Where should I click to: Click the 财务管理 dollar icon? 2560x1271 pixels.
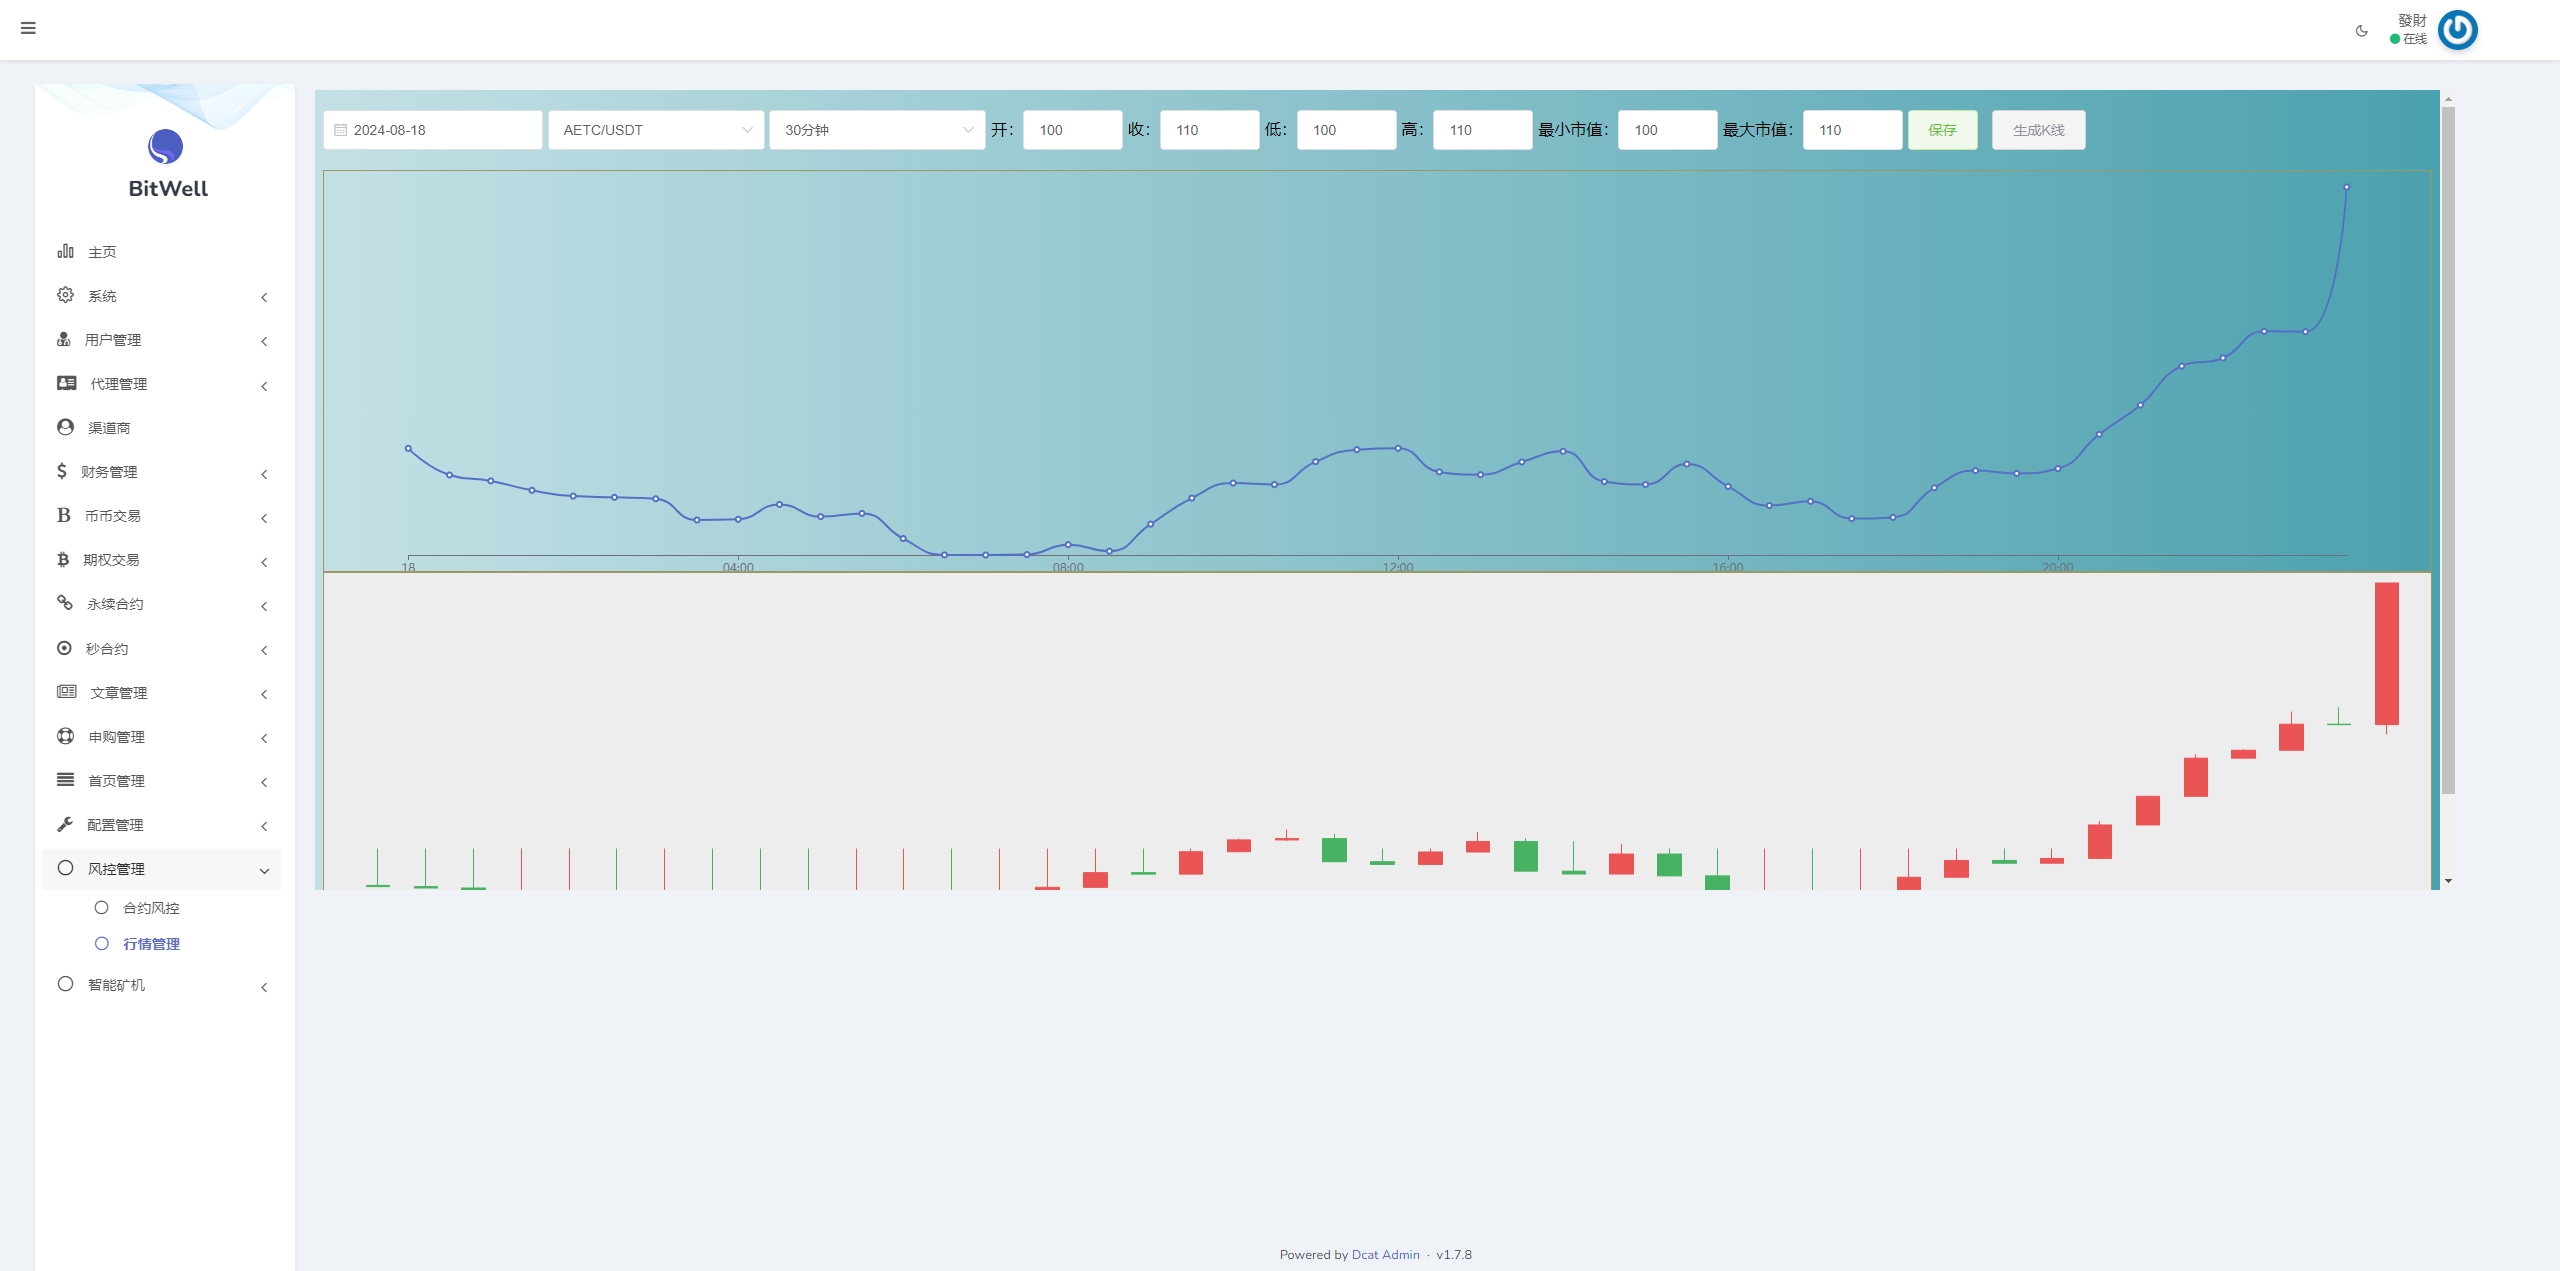click(62, 471)
